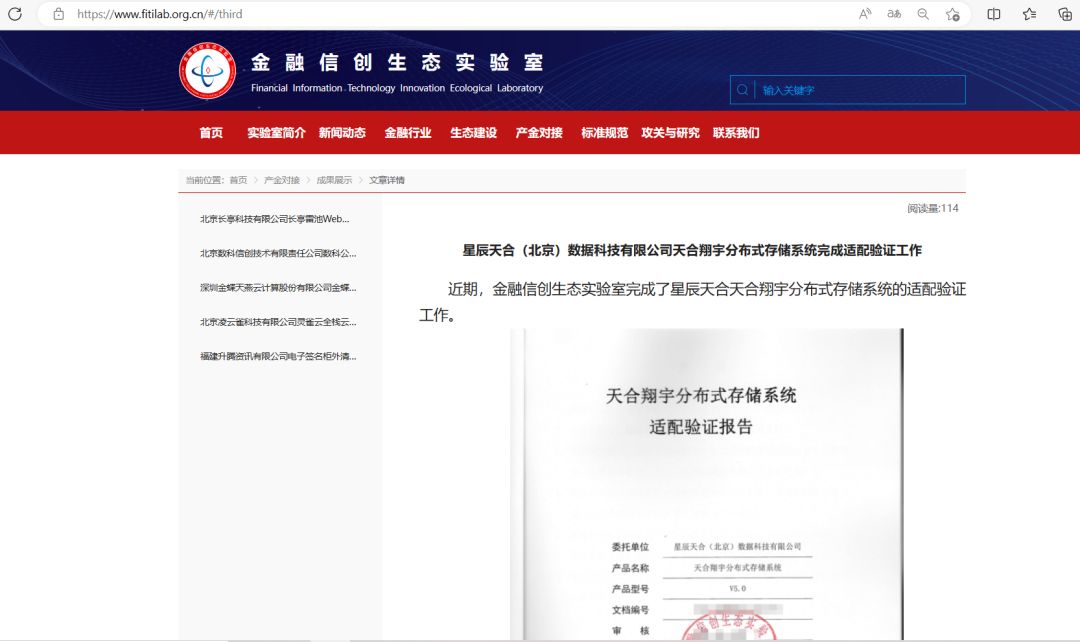Open the 新闻动态 menu
1080x642 pixels.
(x=342, y=133)
